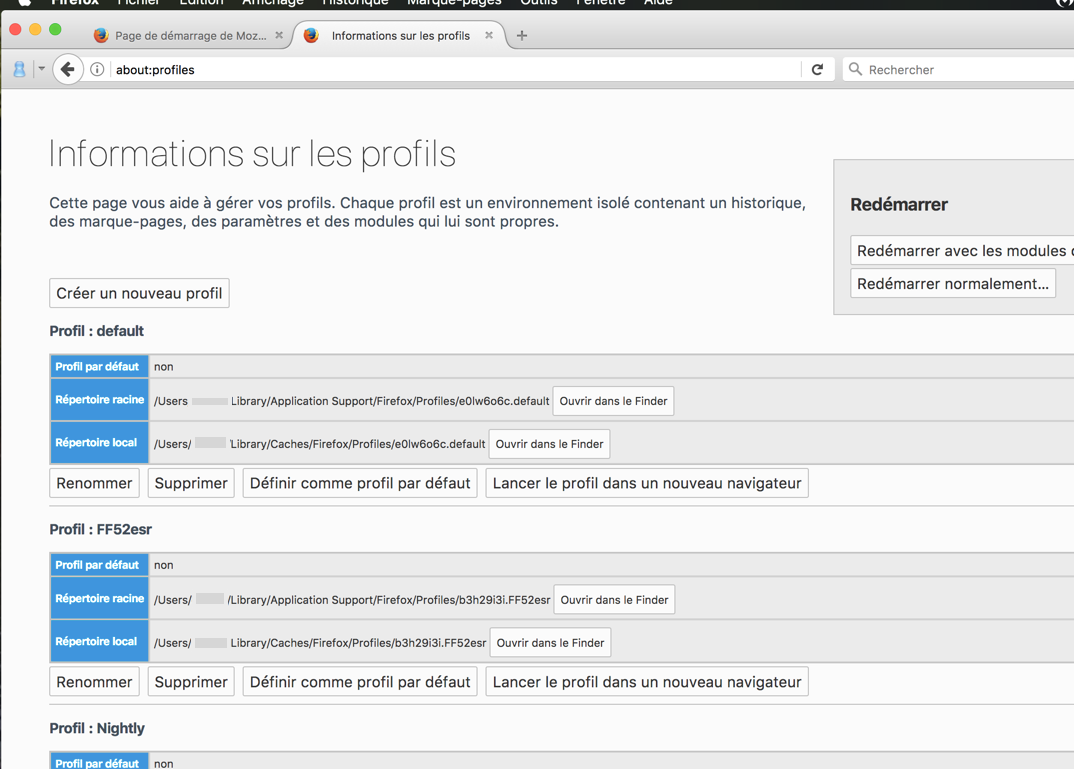
Task: Open default profile root directory in Finder
Action: click(613, 401)
